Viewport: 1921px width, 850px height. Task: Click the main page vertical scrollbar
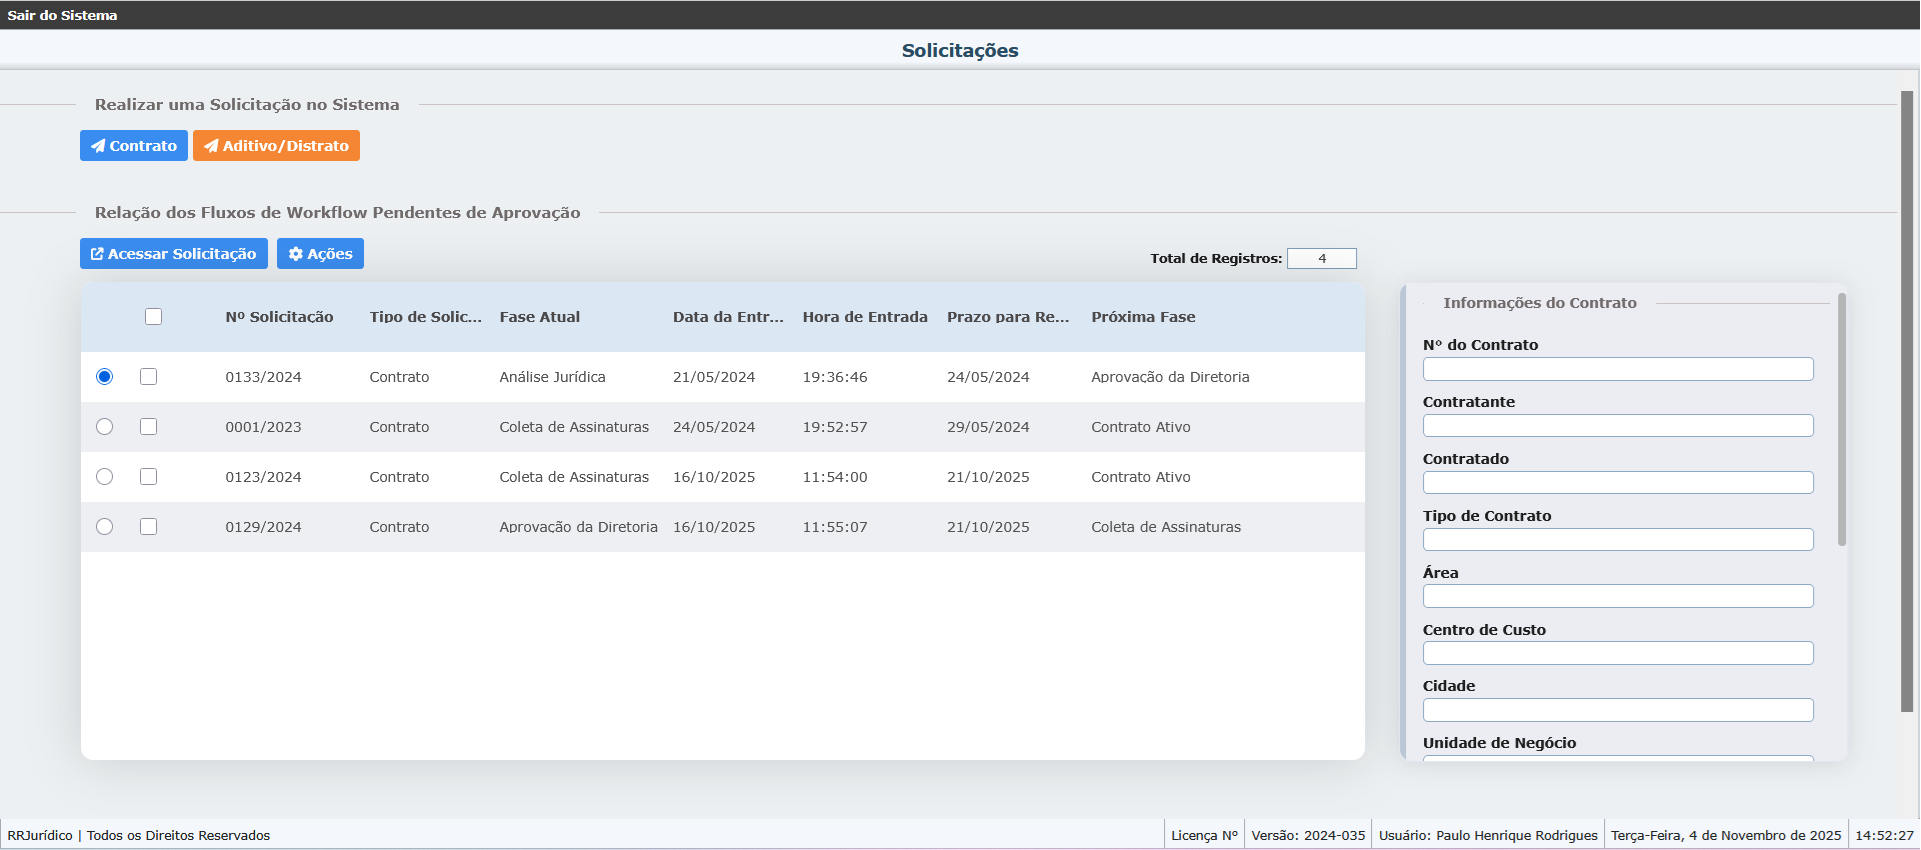coord(1906,400)
